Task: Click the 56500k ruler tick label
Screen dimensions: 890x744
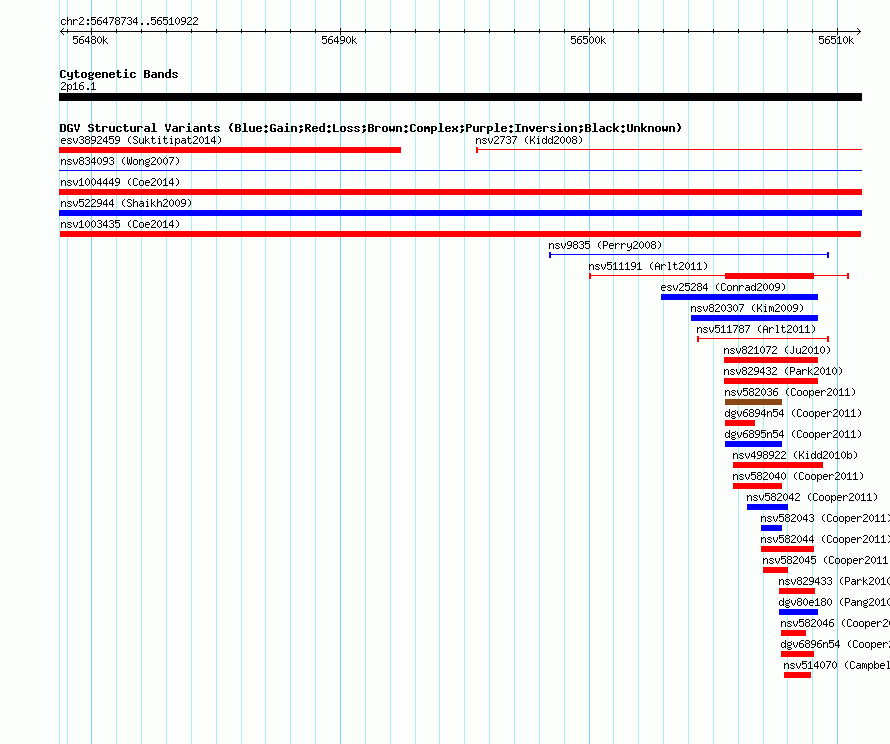Action: tap(588, 40)
